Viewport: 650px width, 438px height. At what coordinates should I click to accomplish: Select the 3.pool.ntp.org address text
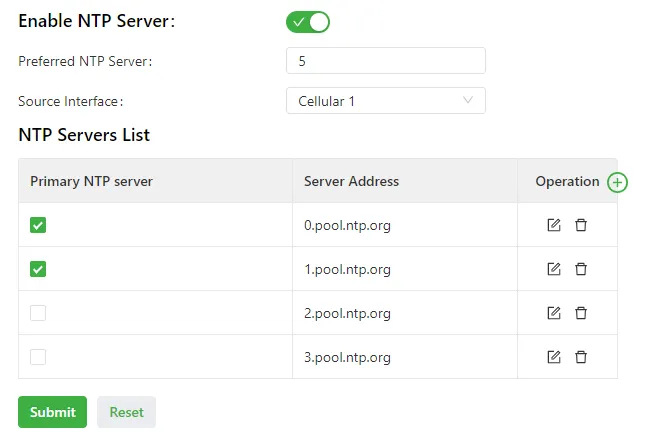[347, 357]
